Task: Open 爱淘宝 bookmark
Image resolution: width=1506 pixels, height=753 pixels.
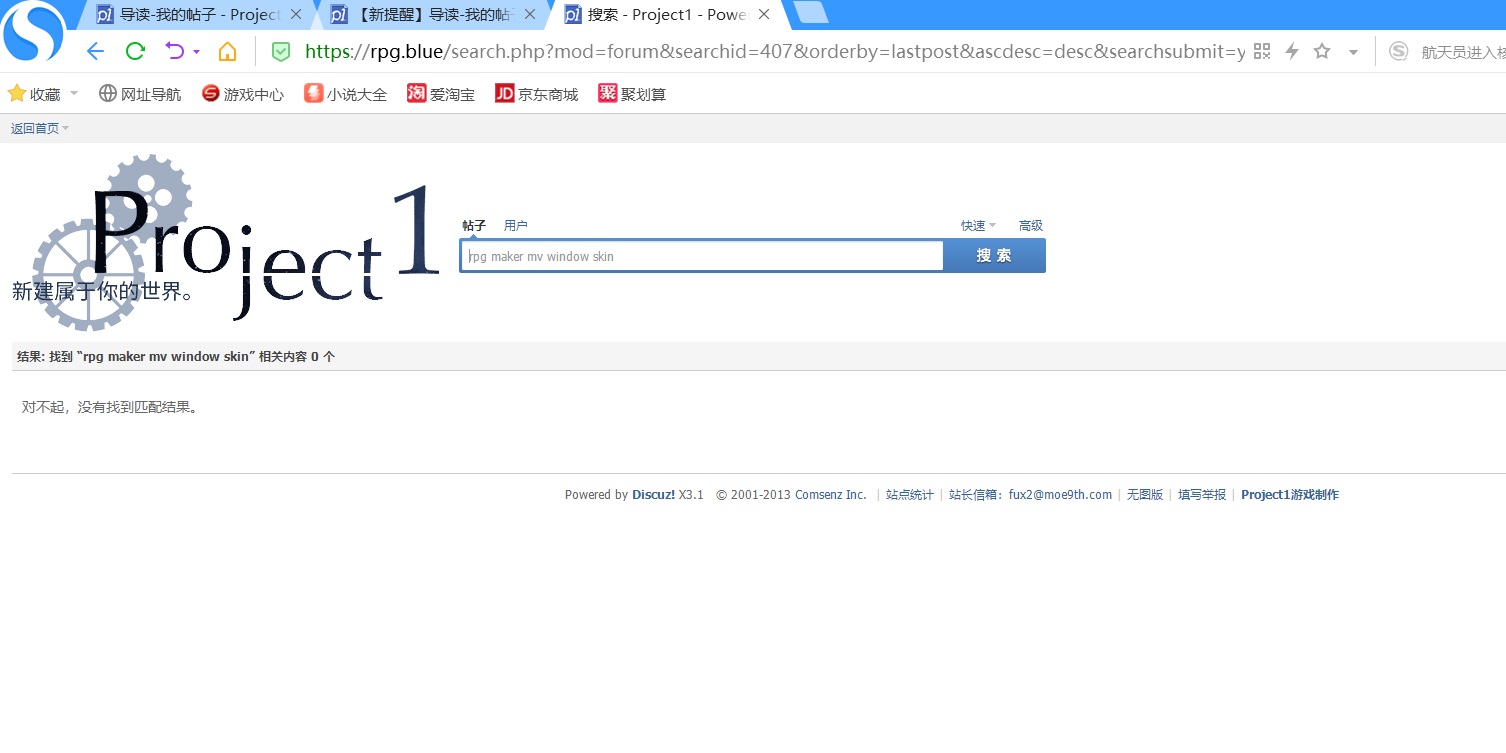Action: point(441,94)
